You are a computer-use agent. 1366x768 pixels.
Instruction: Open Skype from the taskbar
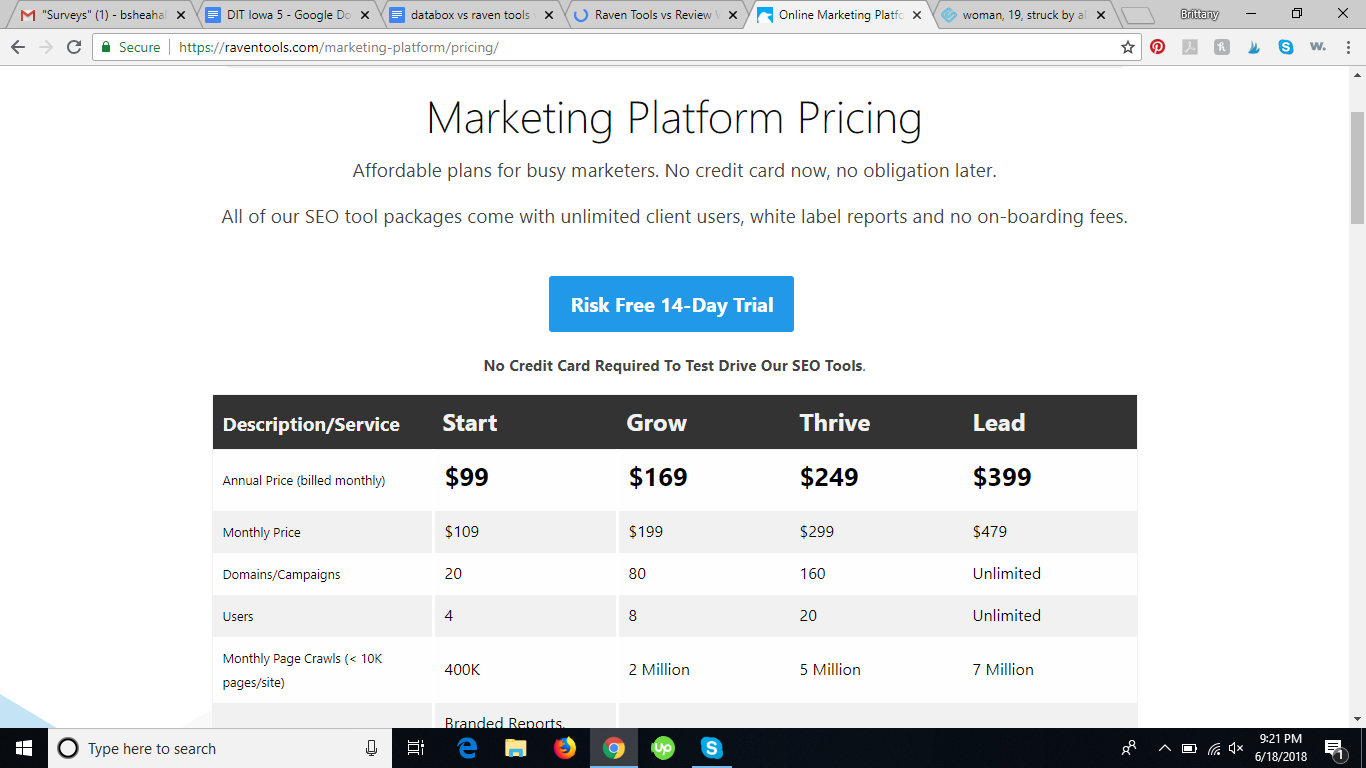pos(712,748)
